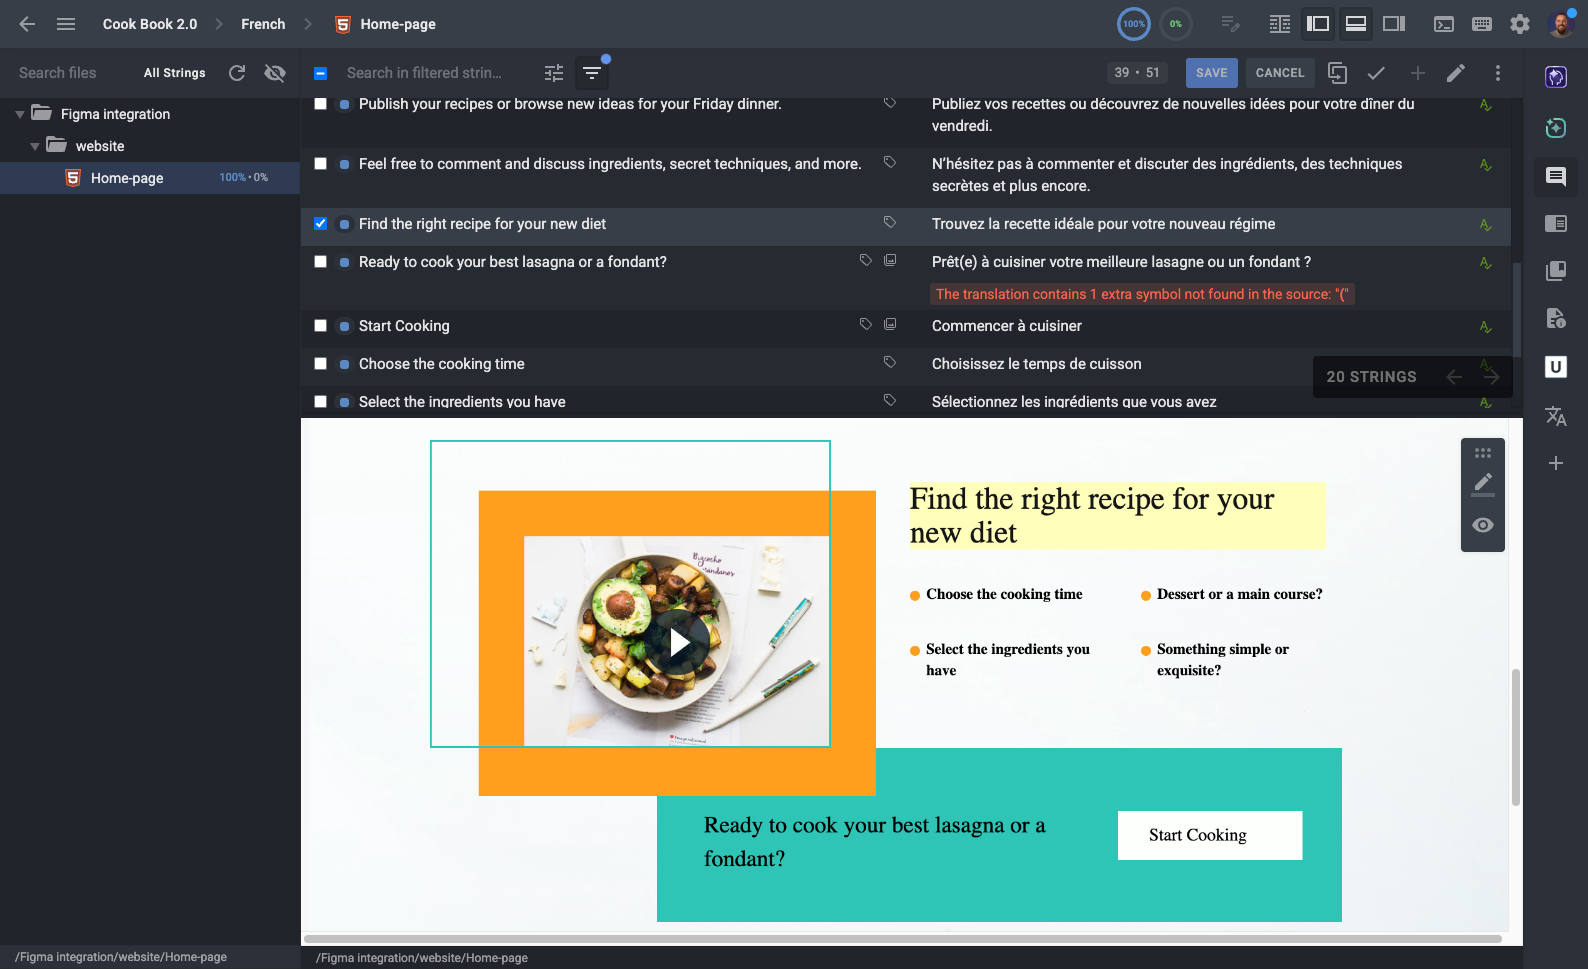Click the pencil edit icon in preview

[1483, 483]
